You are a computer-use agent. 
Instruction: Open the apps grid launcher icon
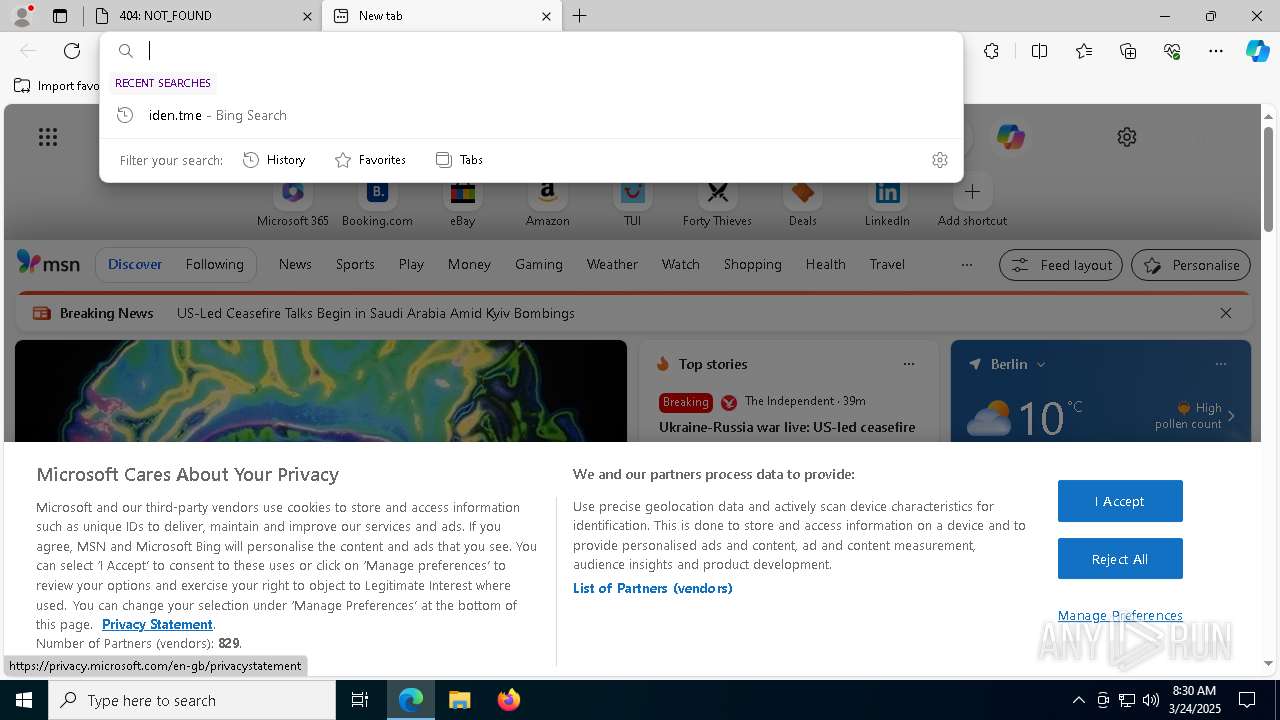tap(48, 137)
